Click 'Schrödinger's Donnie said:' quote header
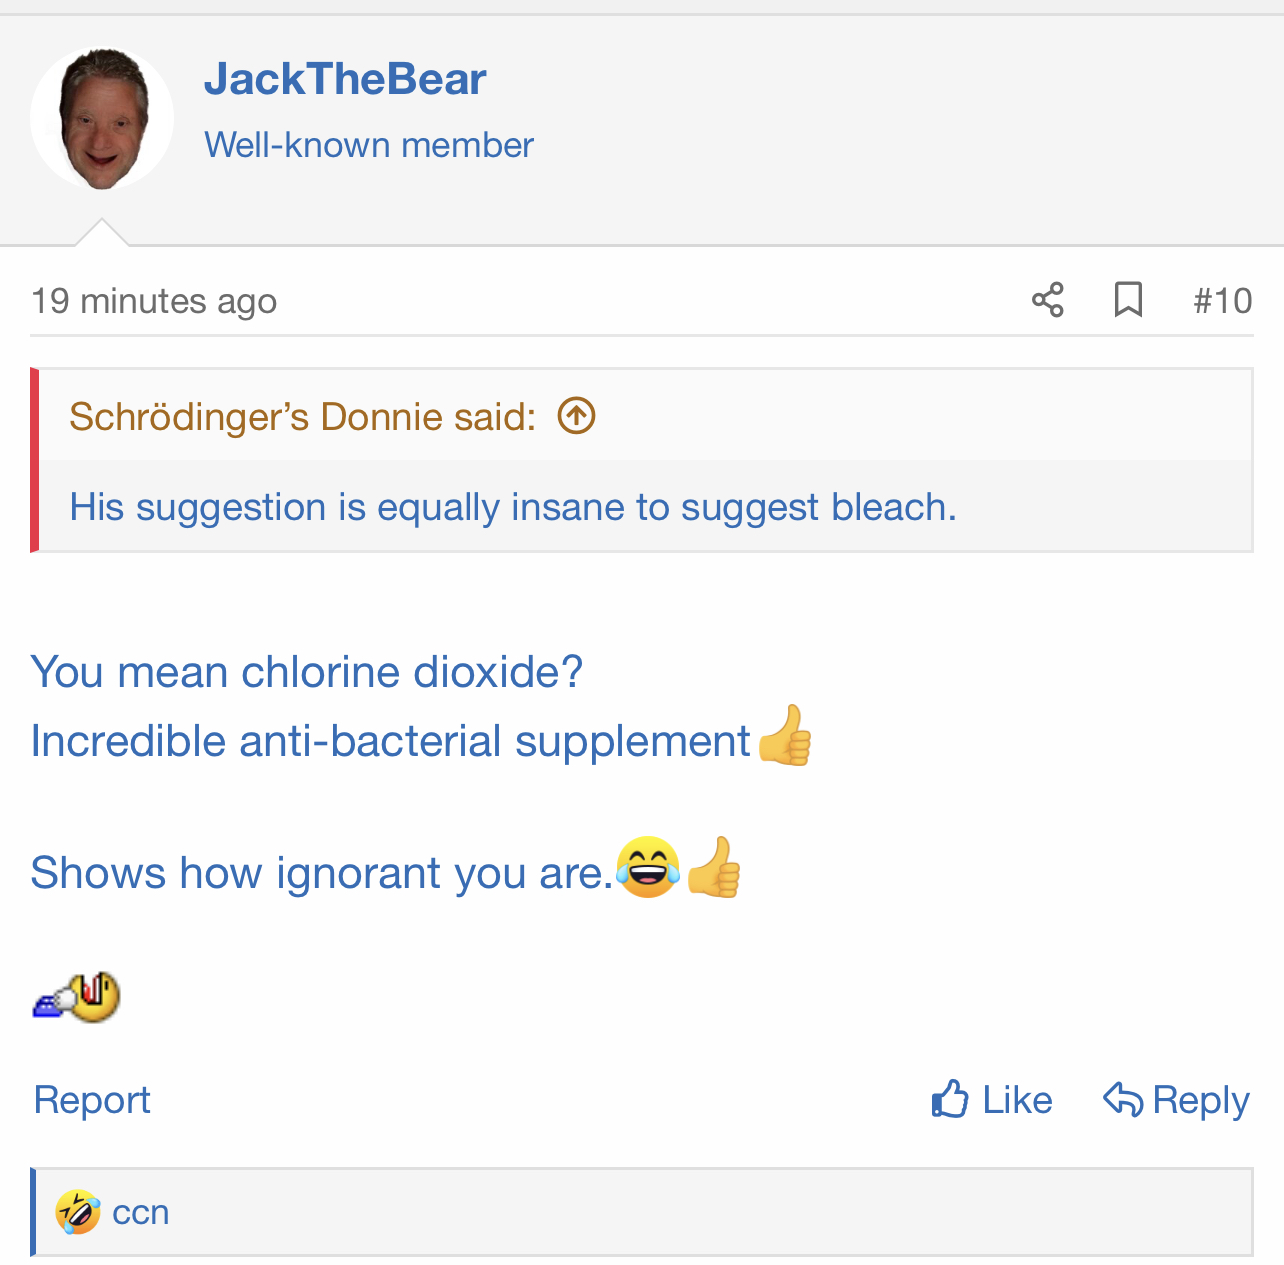Viewport: 1284px width, 1265px height. tap(302, 416)
